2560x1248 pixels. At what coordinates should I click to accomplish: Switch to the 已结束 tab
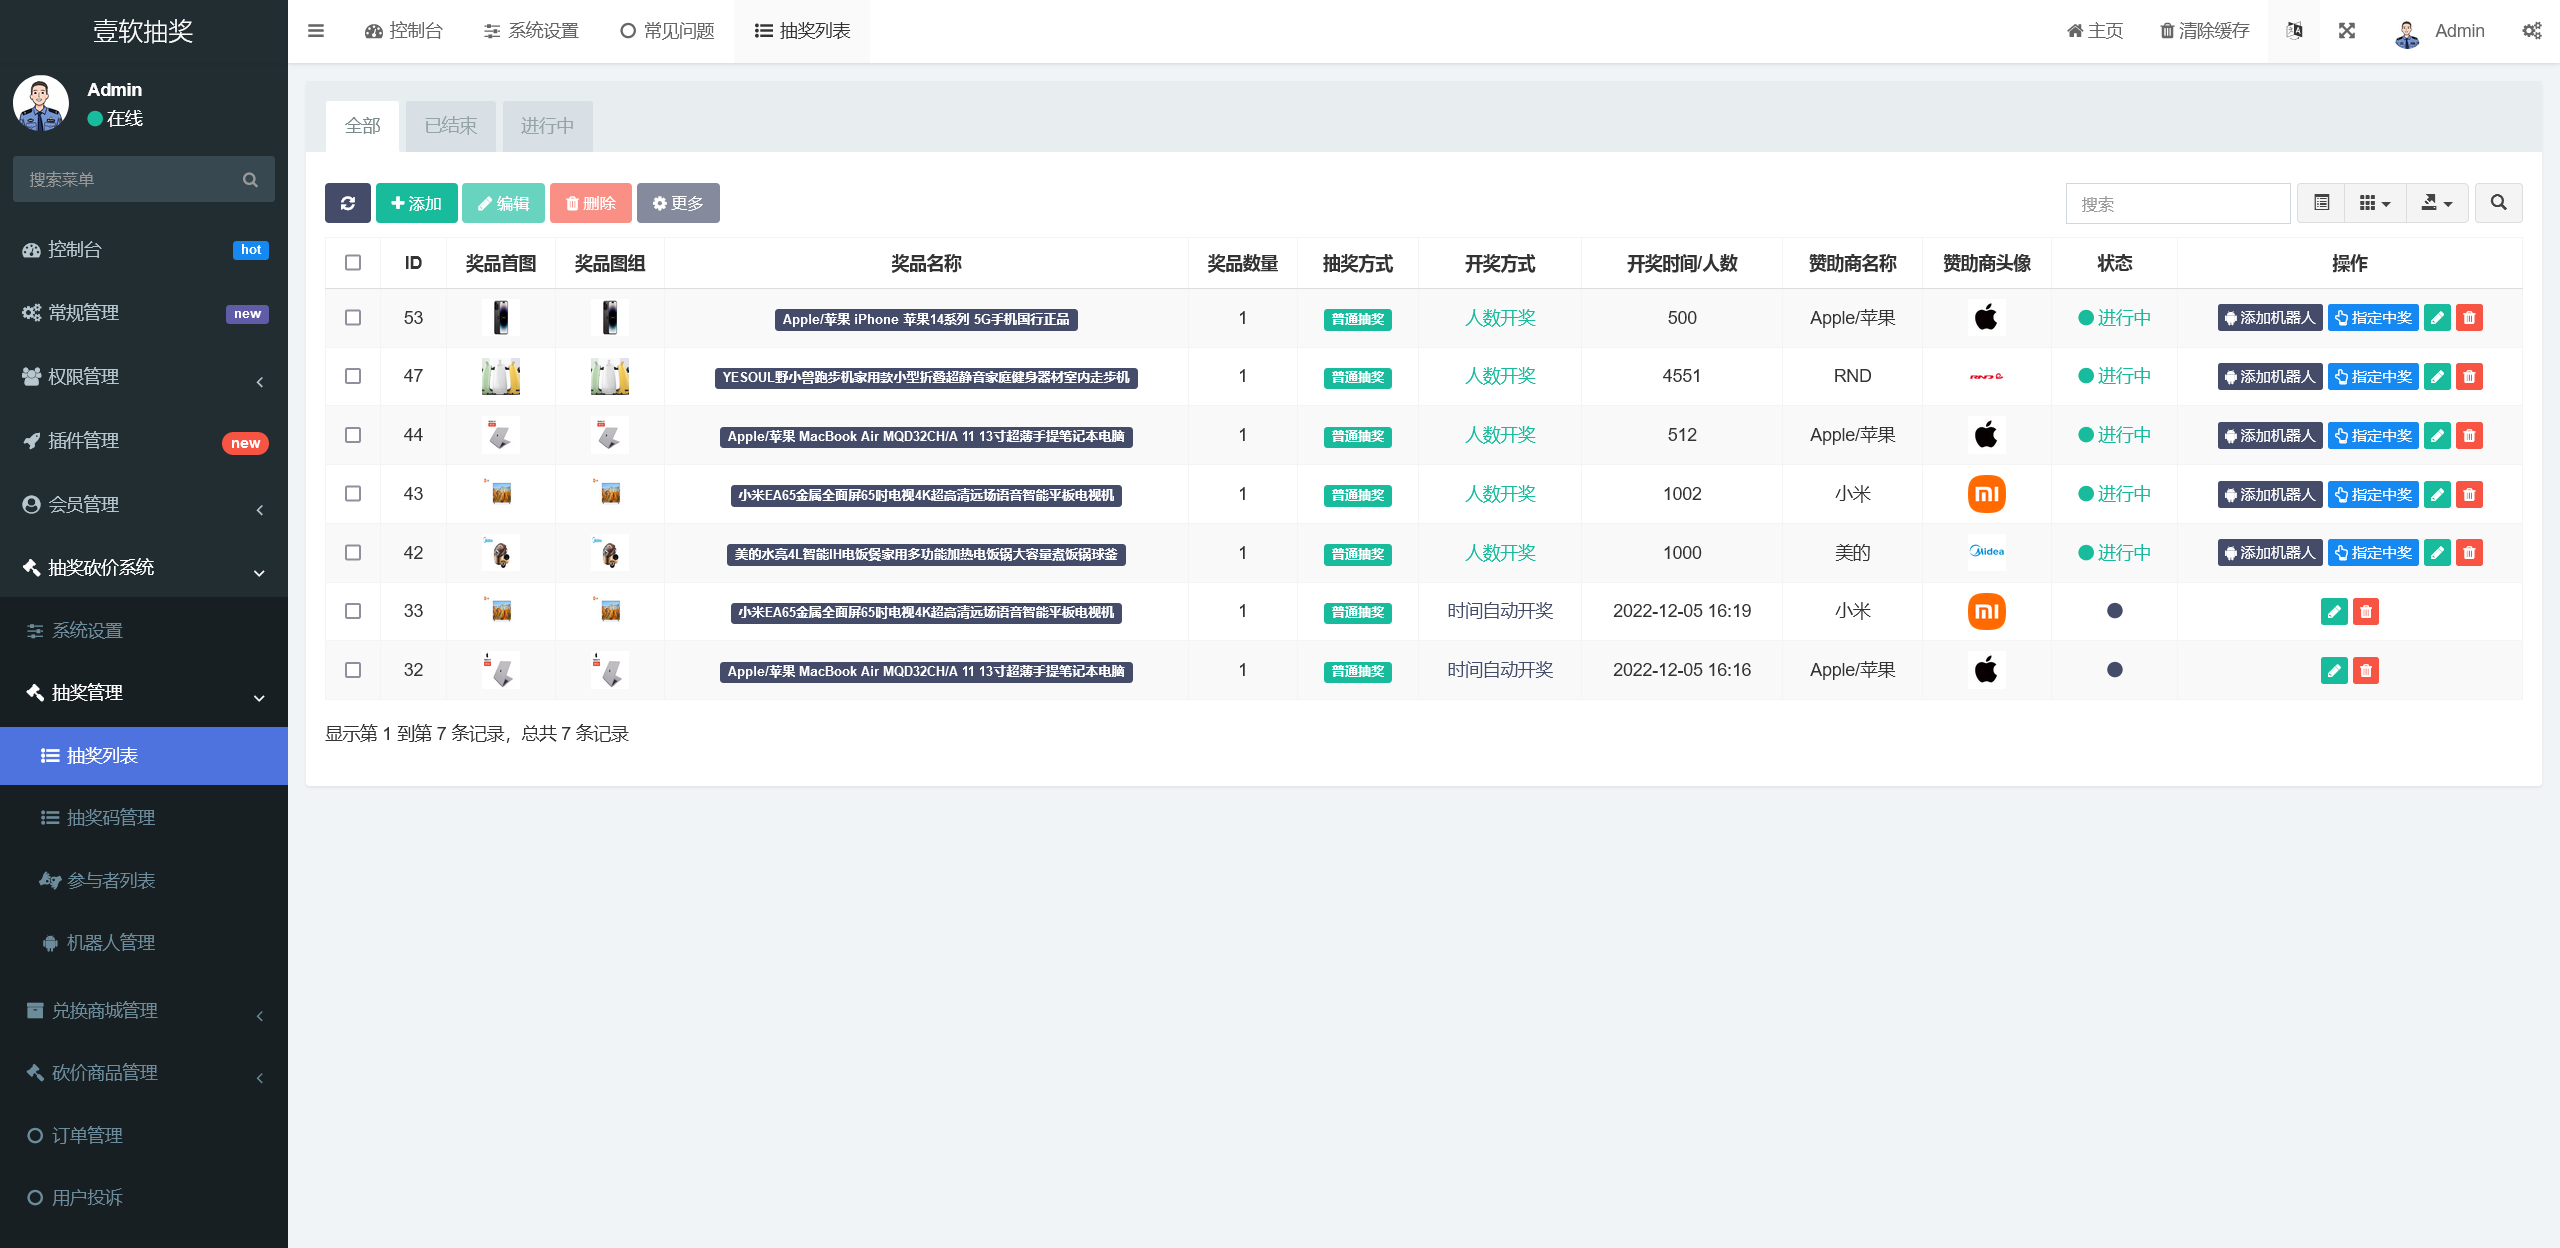point(450,126)
